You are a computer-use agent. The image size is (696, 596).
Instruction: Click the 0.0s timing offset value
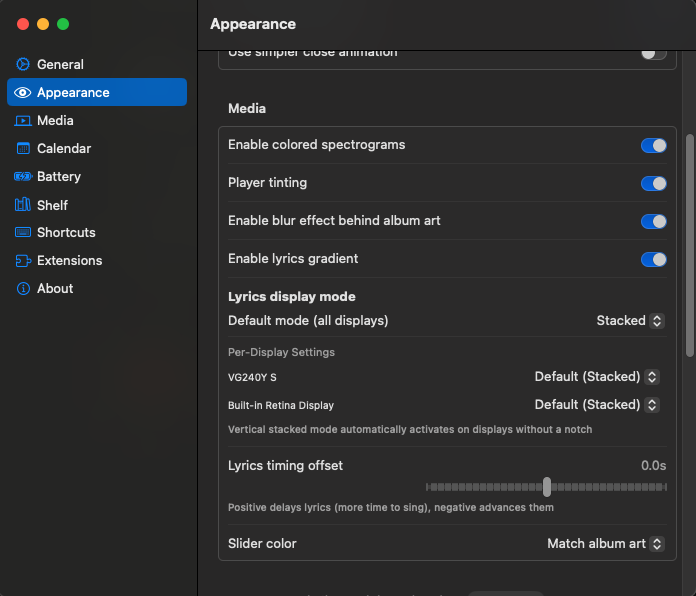pyautogui.click(x=653, y=466)
